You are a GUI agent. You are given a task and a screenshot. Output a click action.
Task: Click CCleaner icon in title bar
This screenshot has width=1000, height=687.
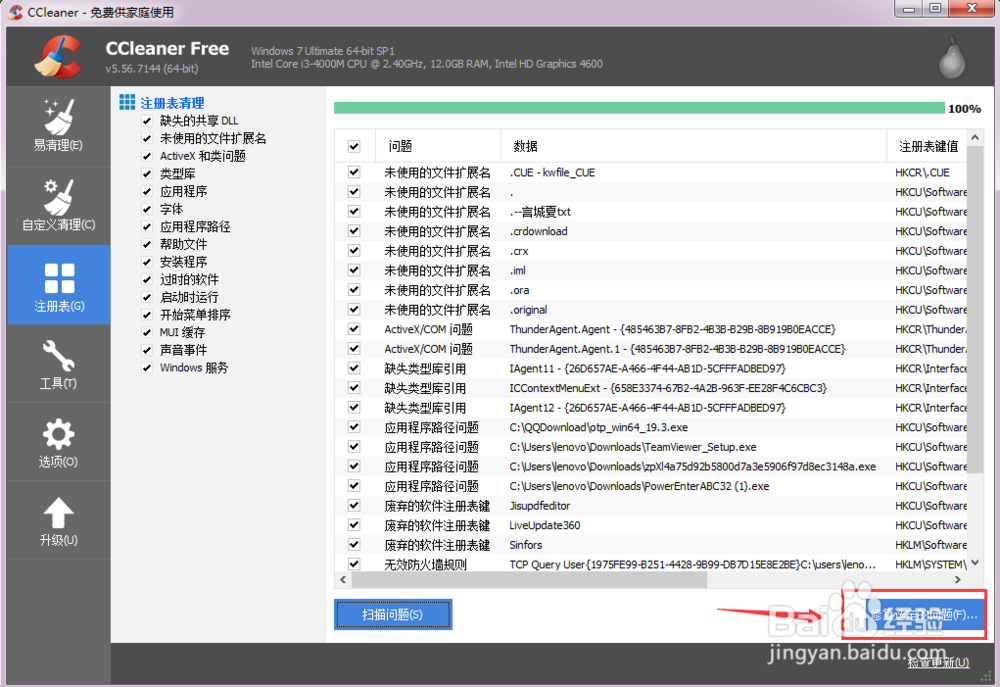tap(15, 11)
